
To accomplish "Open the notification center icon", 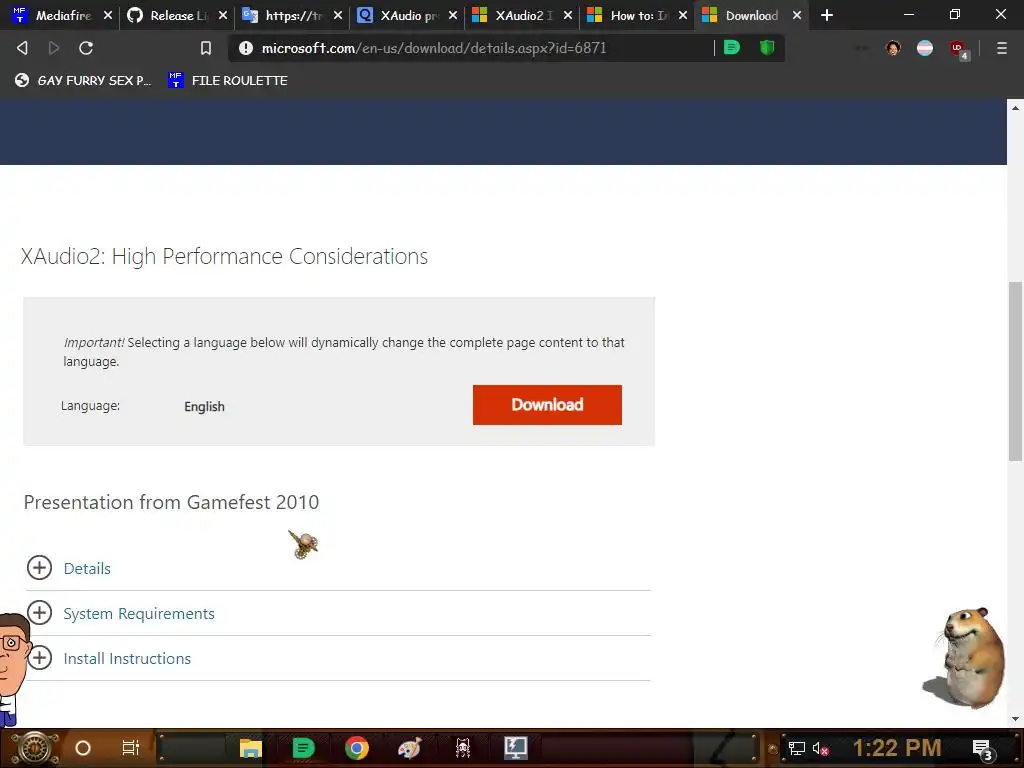I will [x=982, y=749].
